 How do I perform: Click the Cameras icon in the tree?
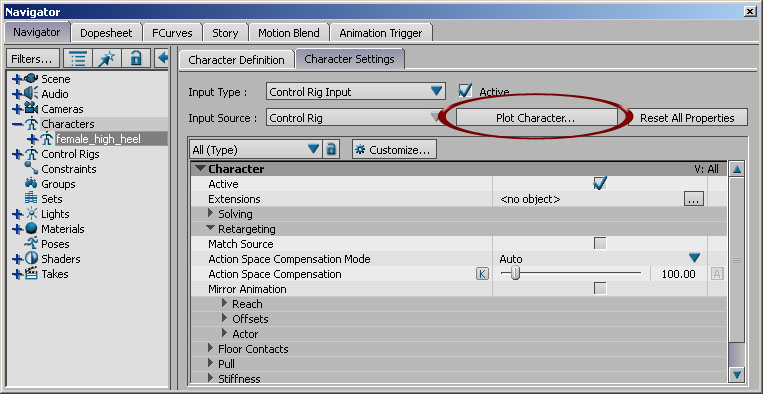31,108
